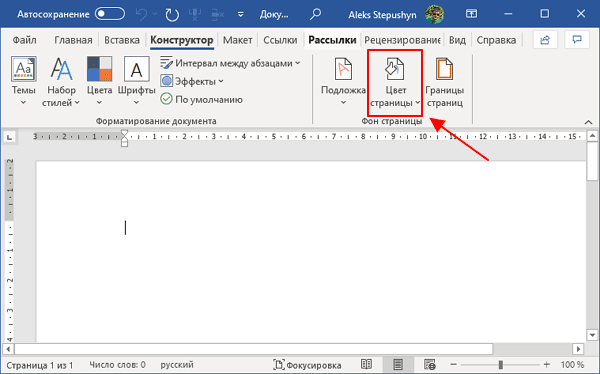
Task: Open the Ссылки tab
Action: [280, 40]
